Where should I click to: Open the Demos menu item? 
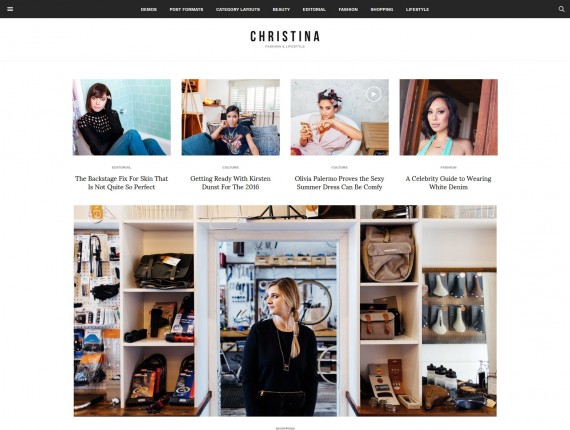(149, 9)
